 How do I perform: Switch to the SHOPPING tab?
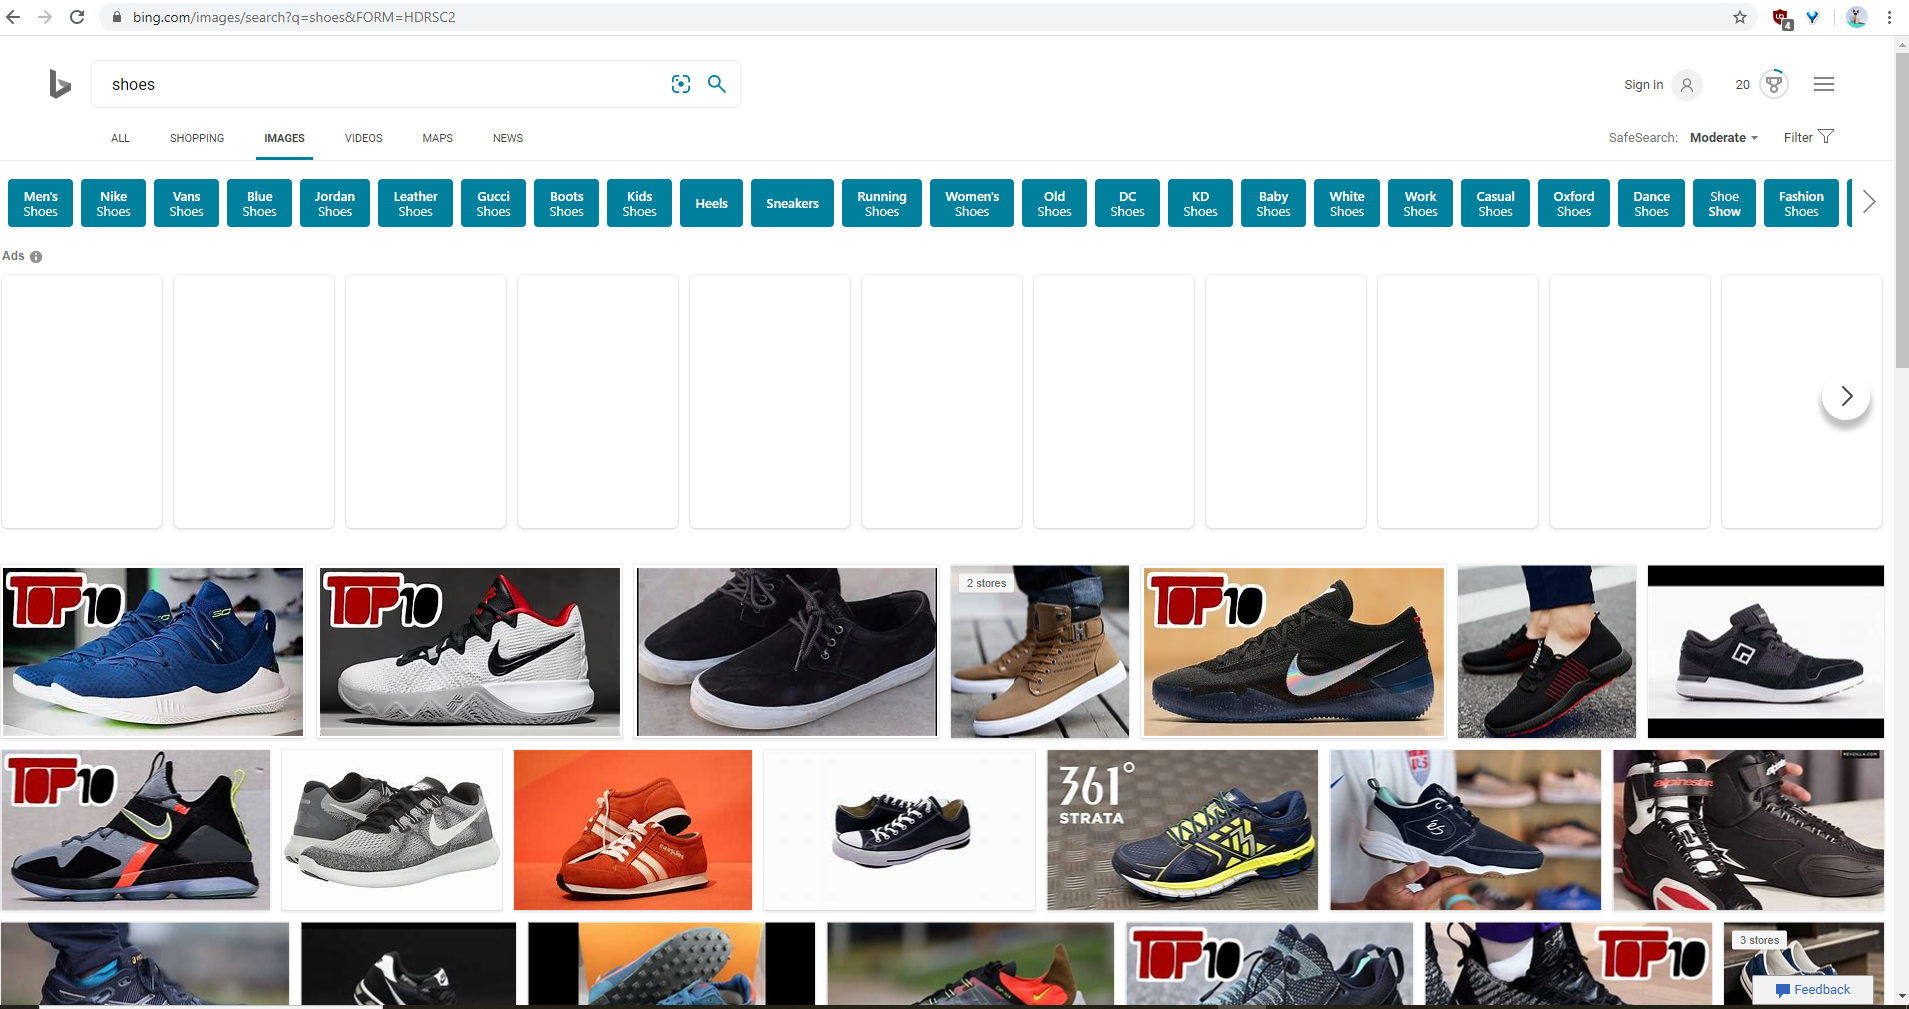tap(197, 138)
